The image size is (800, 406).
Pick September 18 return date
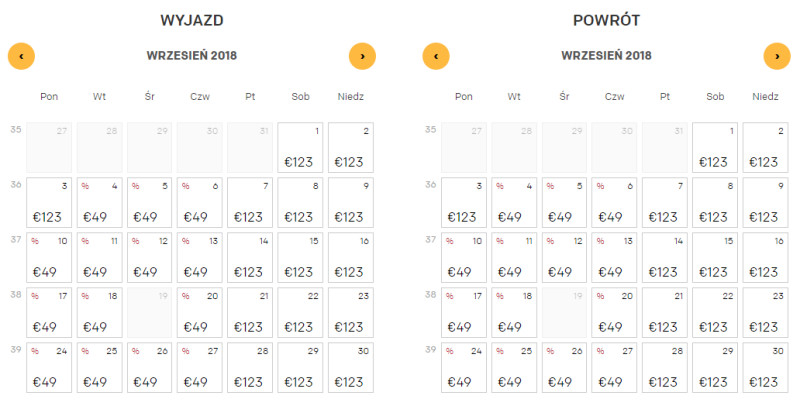click(x=514, y=313)
